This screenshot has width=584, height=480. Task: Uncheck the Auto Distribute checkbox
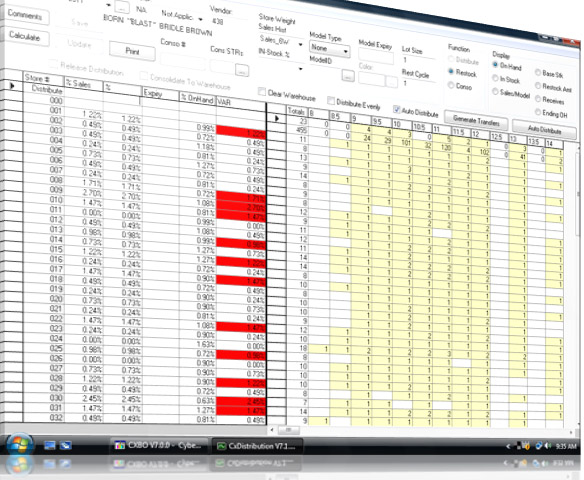pos(396,109)
